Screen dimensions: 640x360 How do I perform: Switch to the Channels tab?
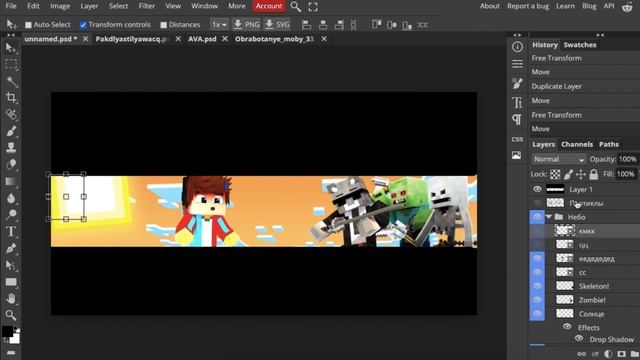tap(577, 144)
